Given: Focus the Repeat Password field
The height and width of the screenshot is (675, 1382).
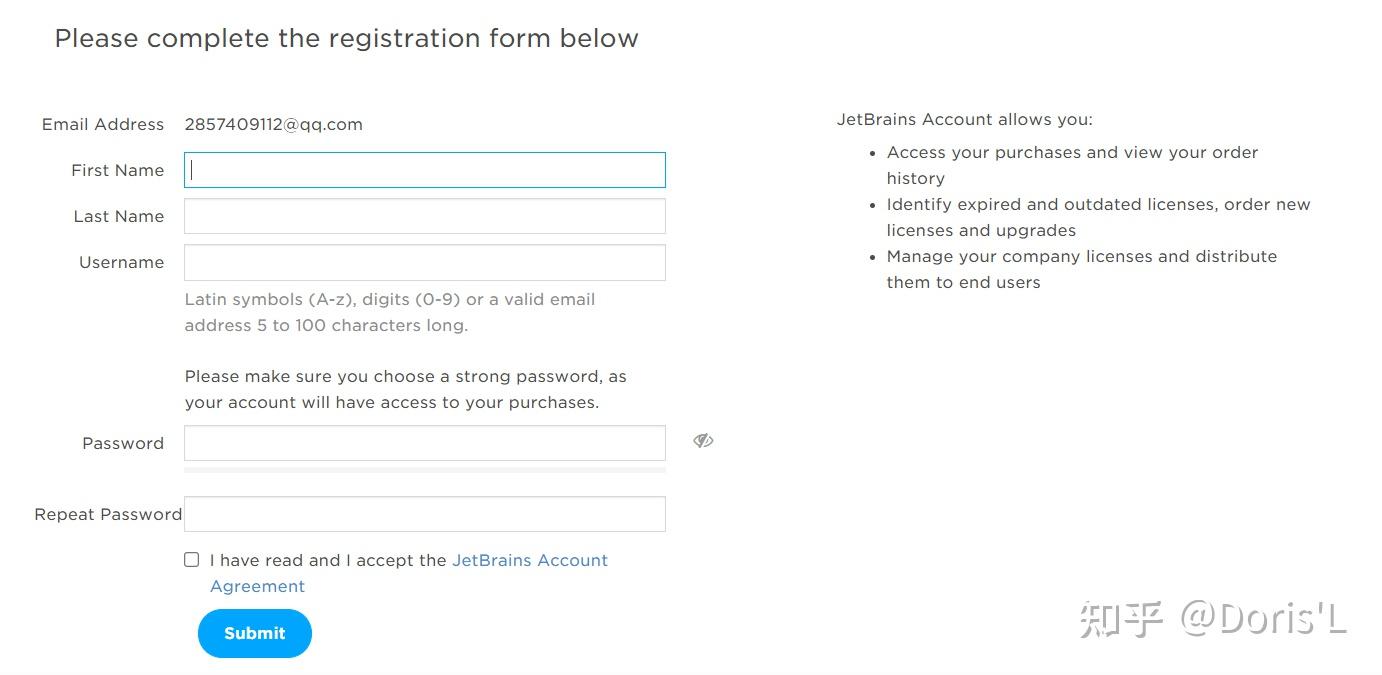Looking at the screenshot, I should point(425,514).
